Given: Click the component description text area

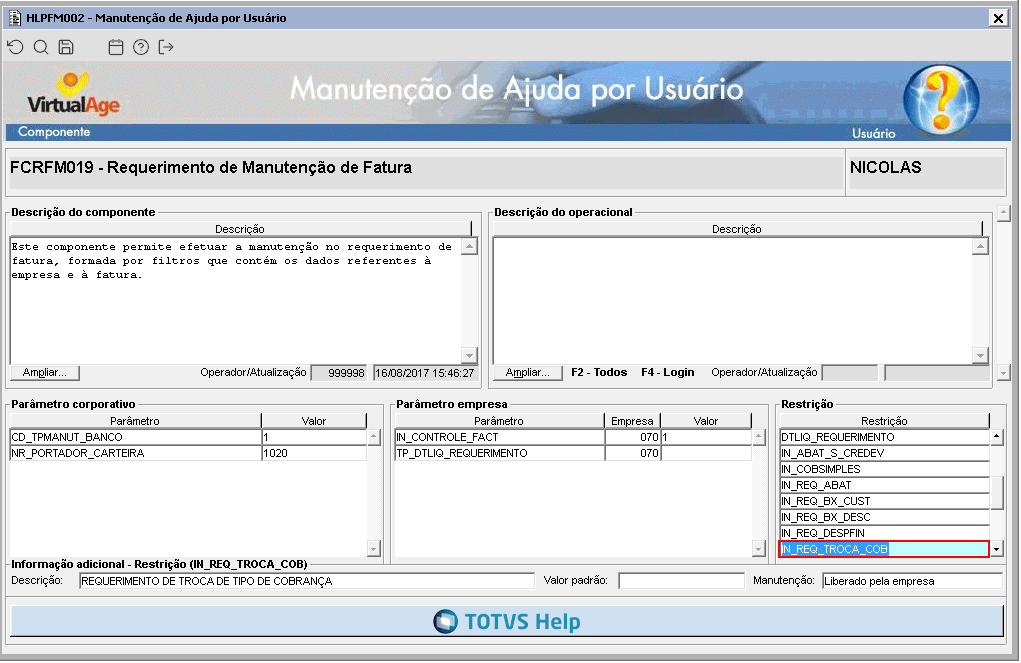Looking at the screenshot, I should point(236,300).
